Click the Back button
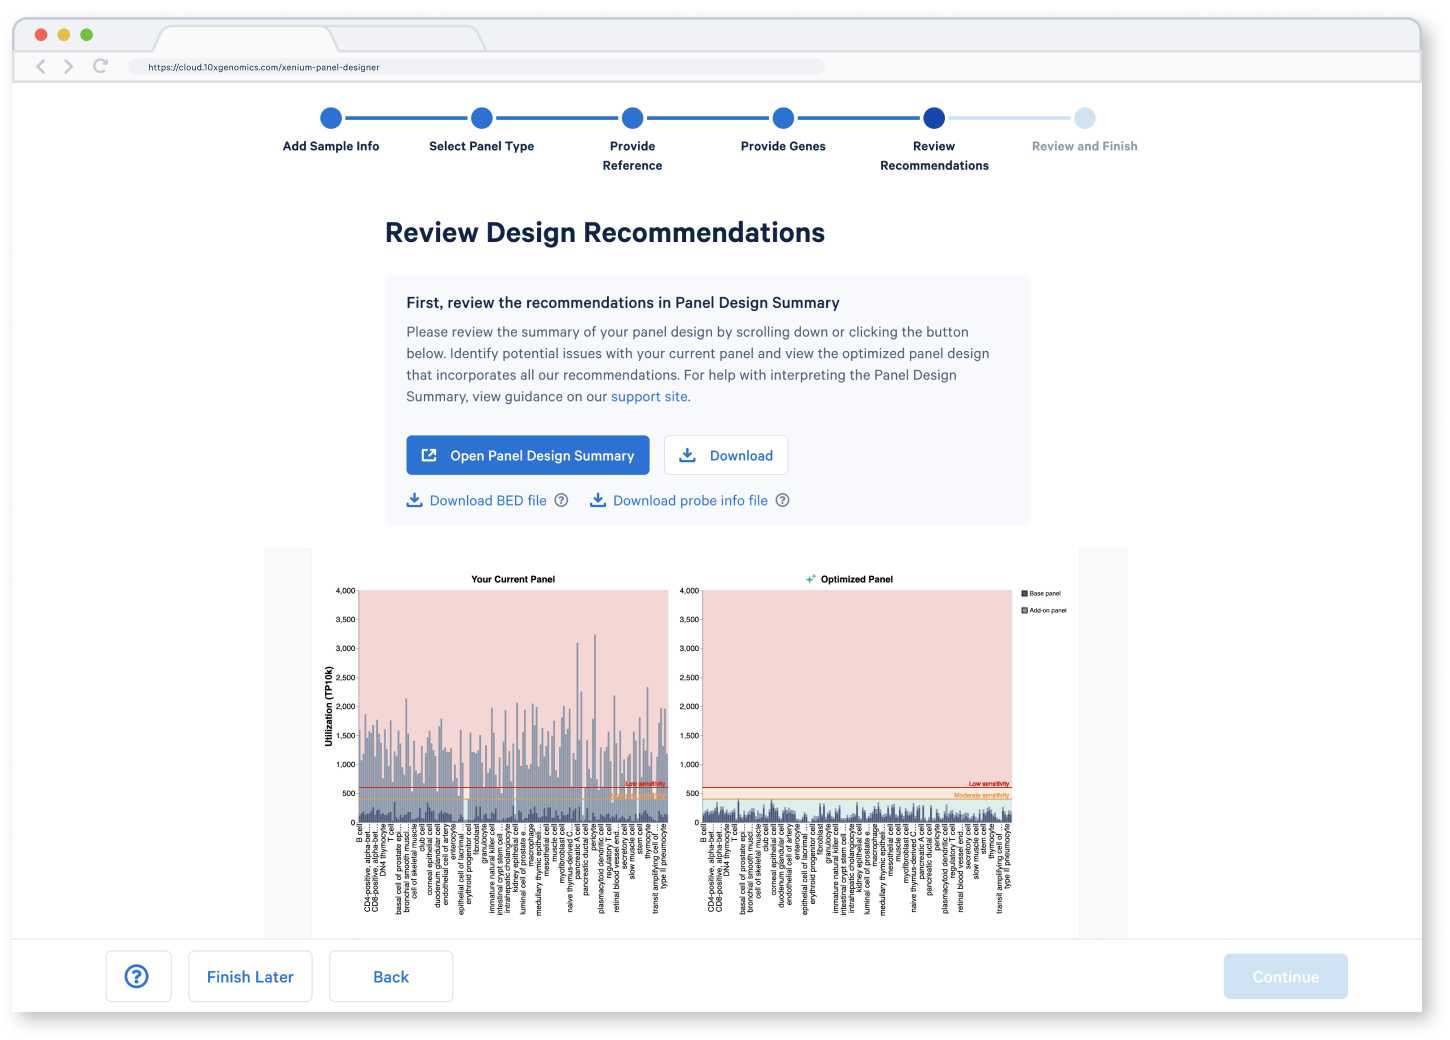Screen dimensions: 1450x1040 point(391,976)
